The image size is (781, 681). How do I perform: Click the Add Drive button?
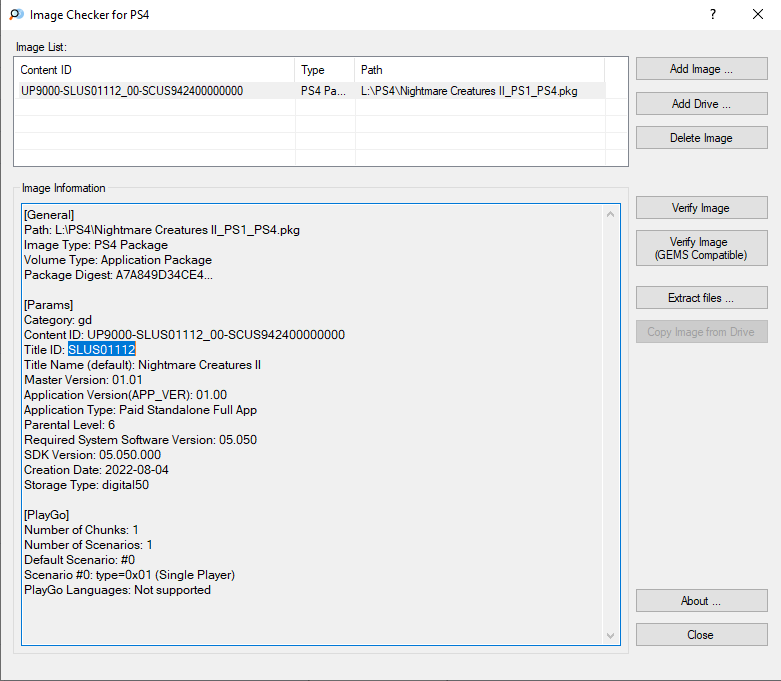click(701, 104)
